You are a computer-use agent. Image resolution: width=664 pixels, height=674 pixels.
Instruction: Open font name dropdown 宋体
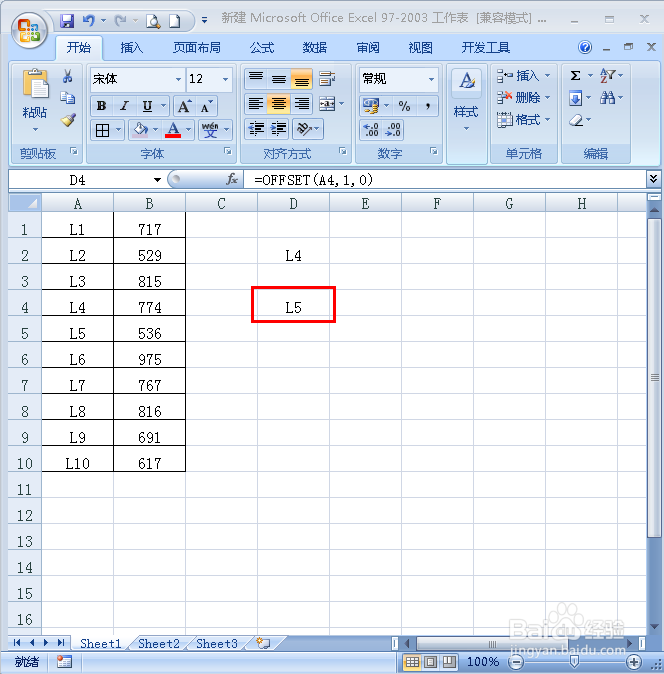coord(178,79)
